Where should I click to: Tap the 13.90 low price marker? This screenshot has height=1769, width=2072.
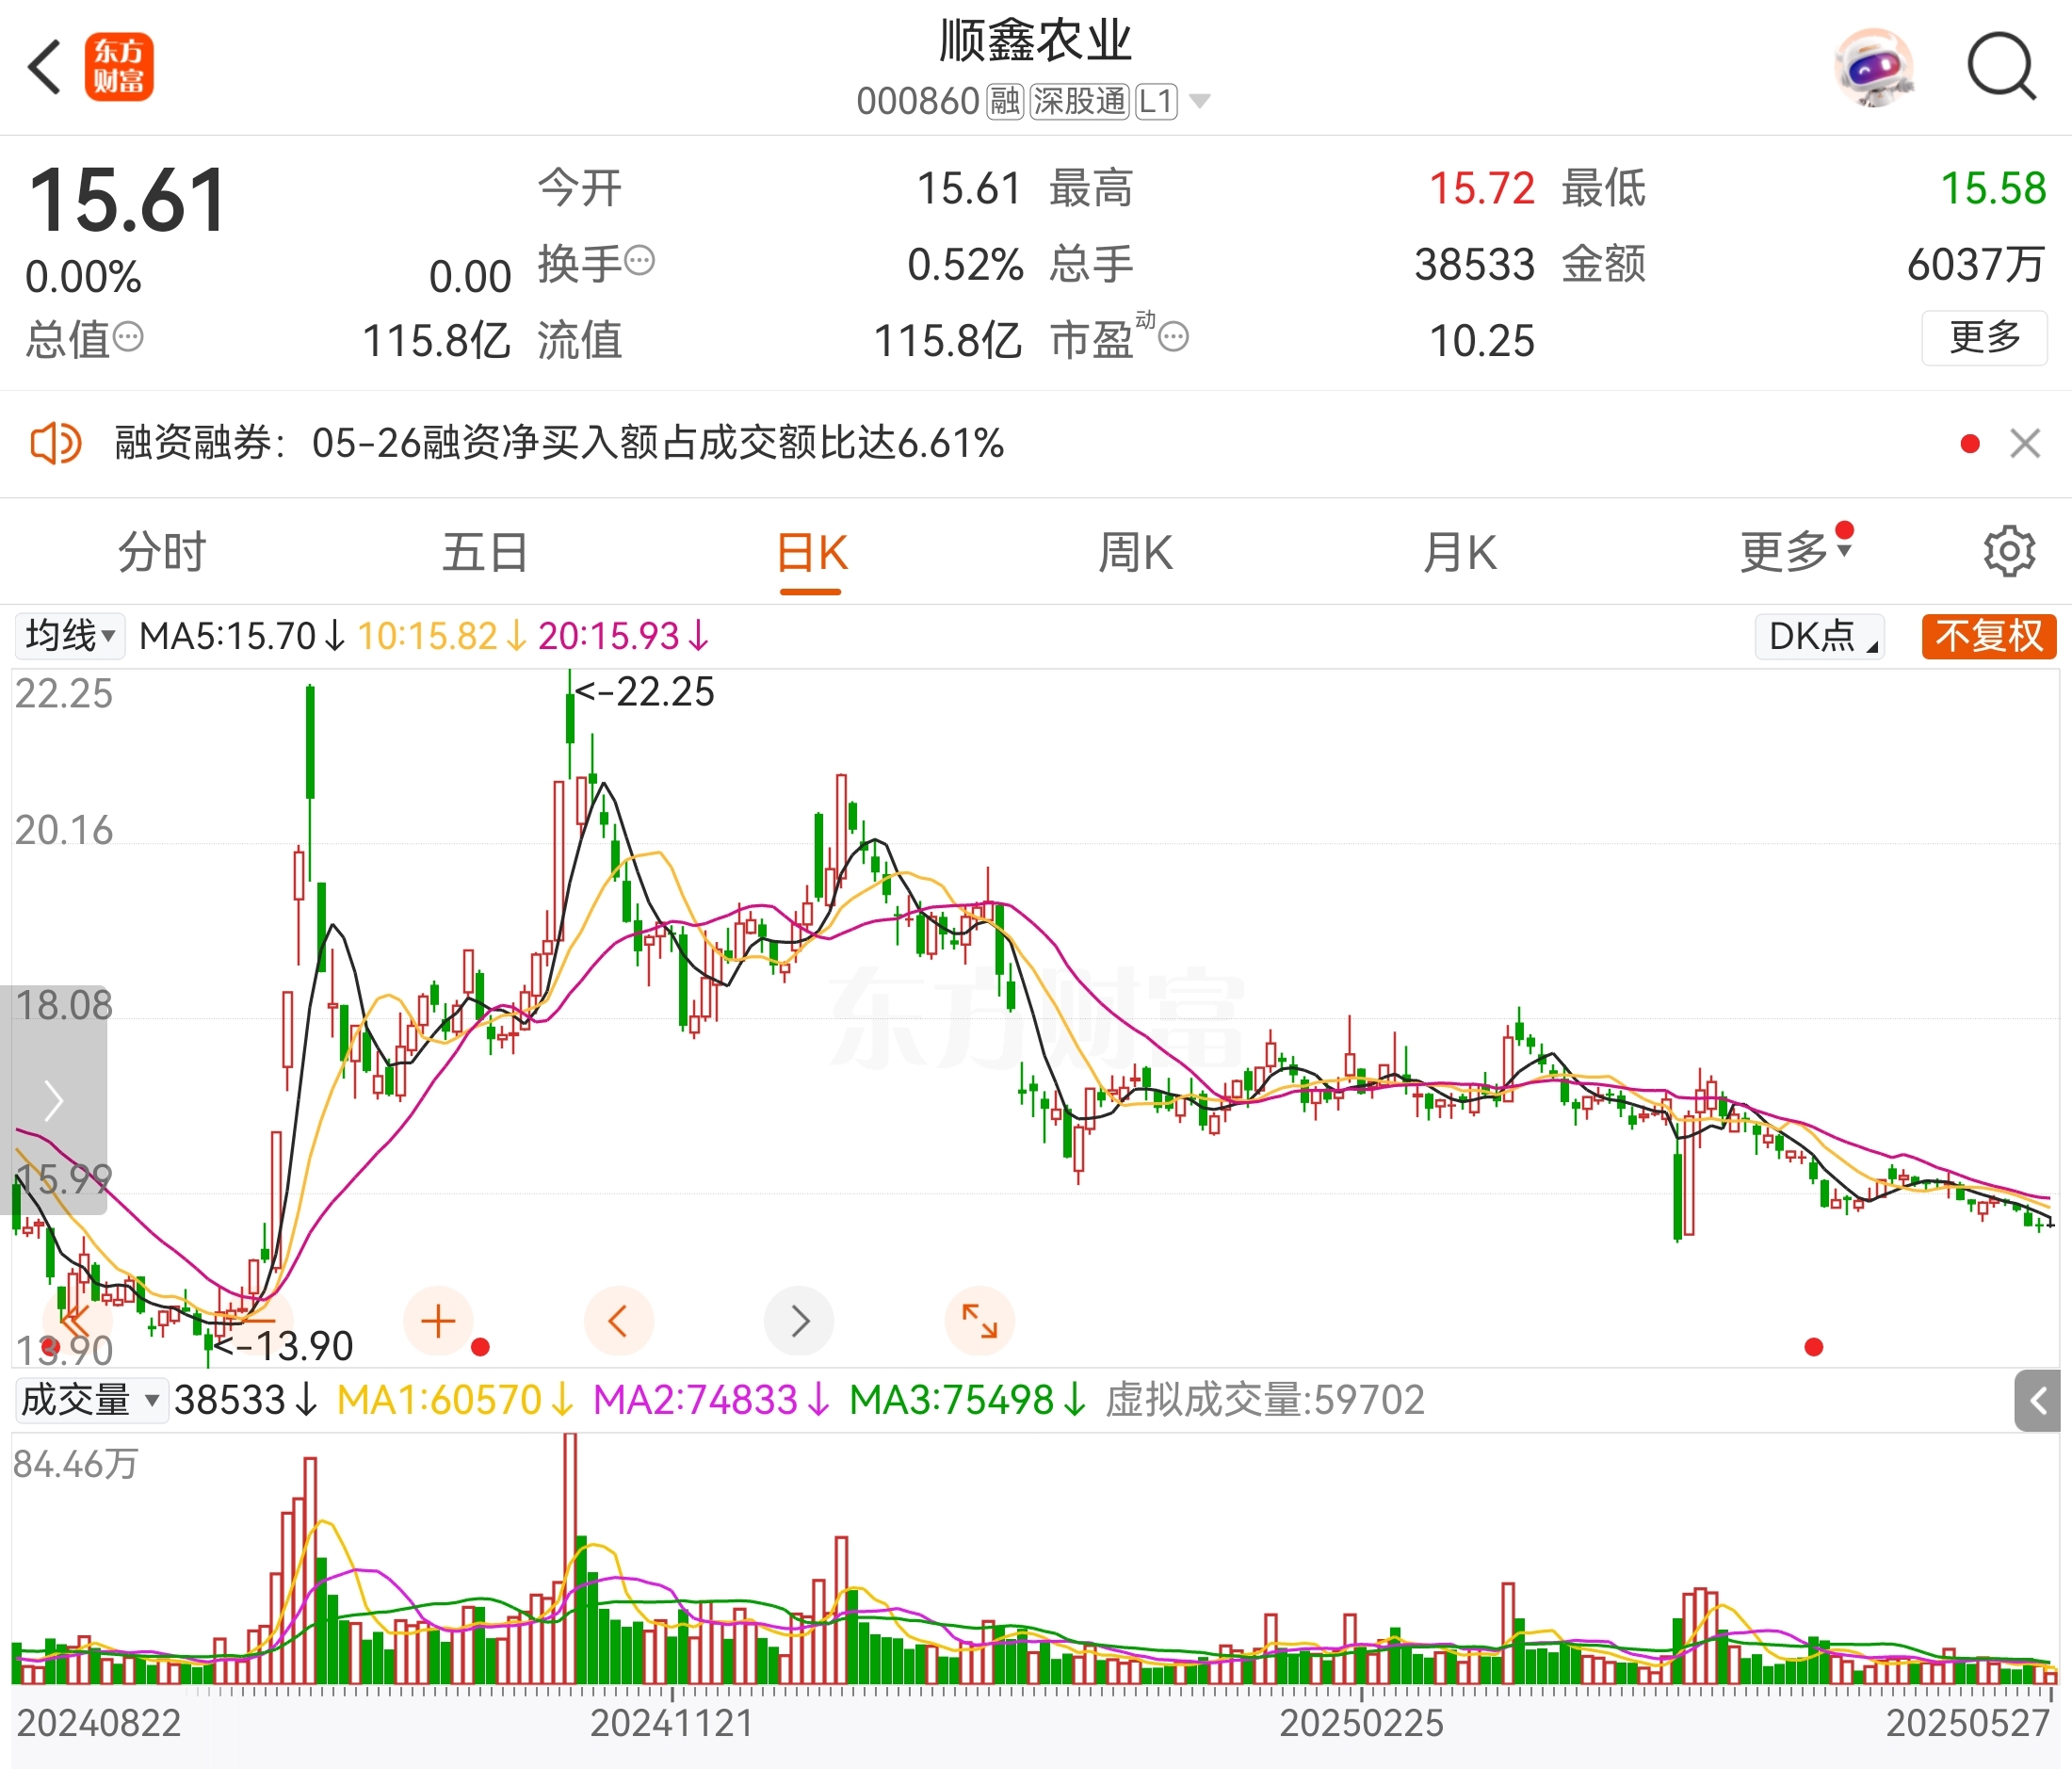[x=284, y=1346]
